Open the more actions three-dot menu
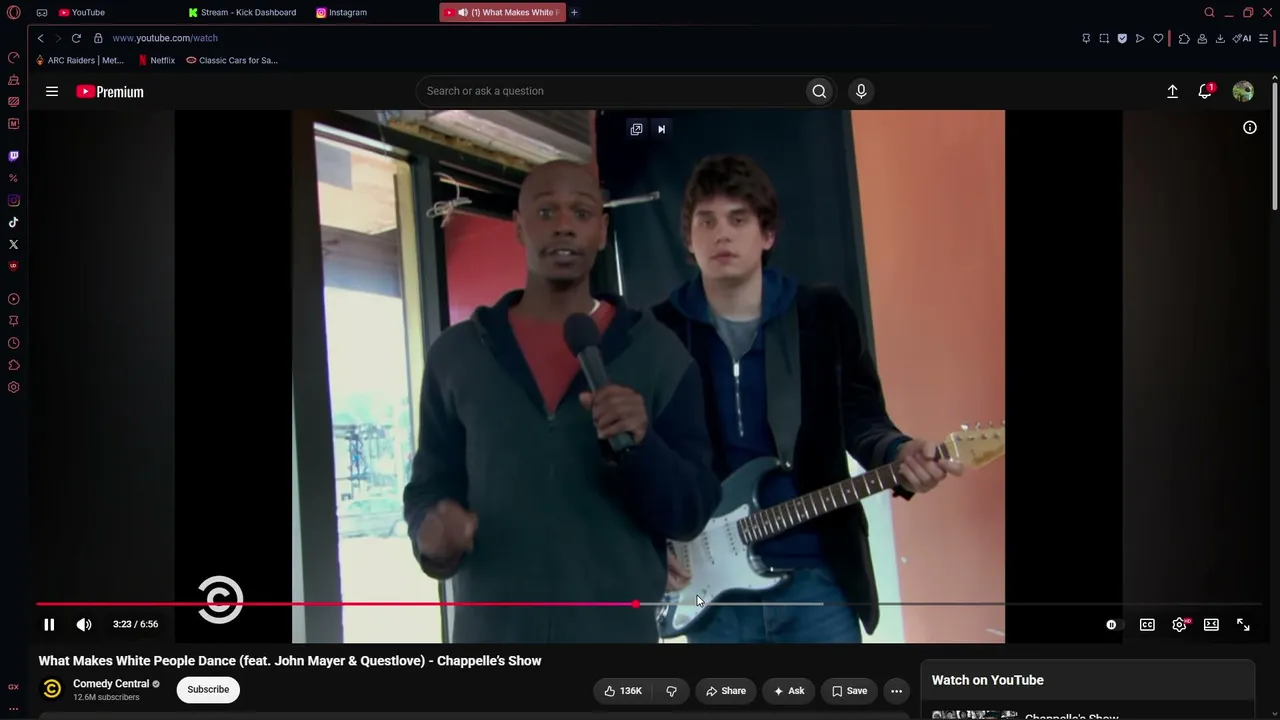 coord(896,691)
